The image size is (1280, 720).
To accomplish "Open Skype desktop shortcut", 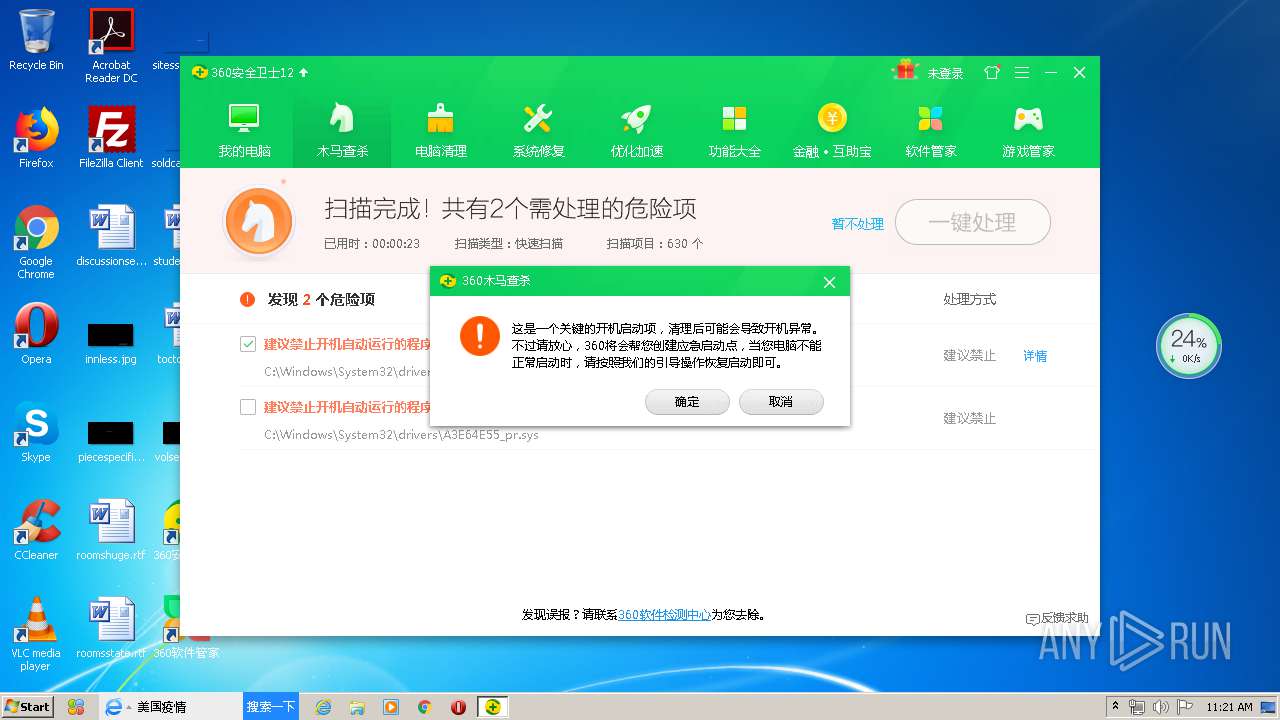I will [x=36, y=432].
